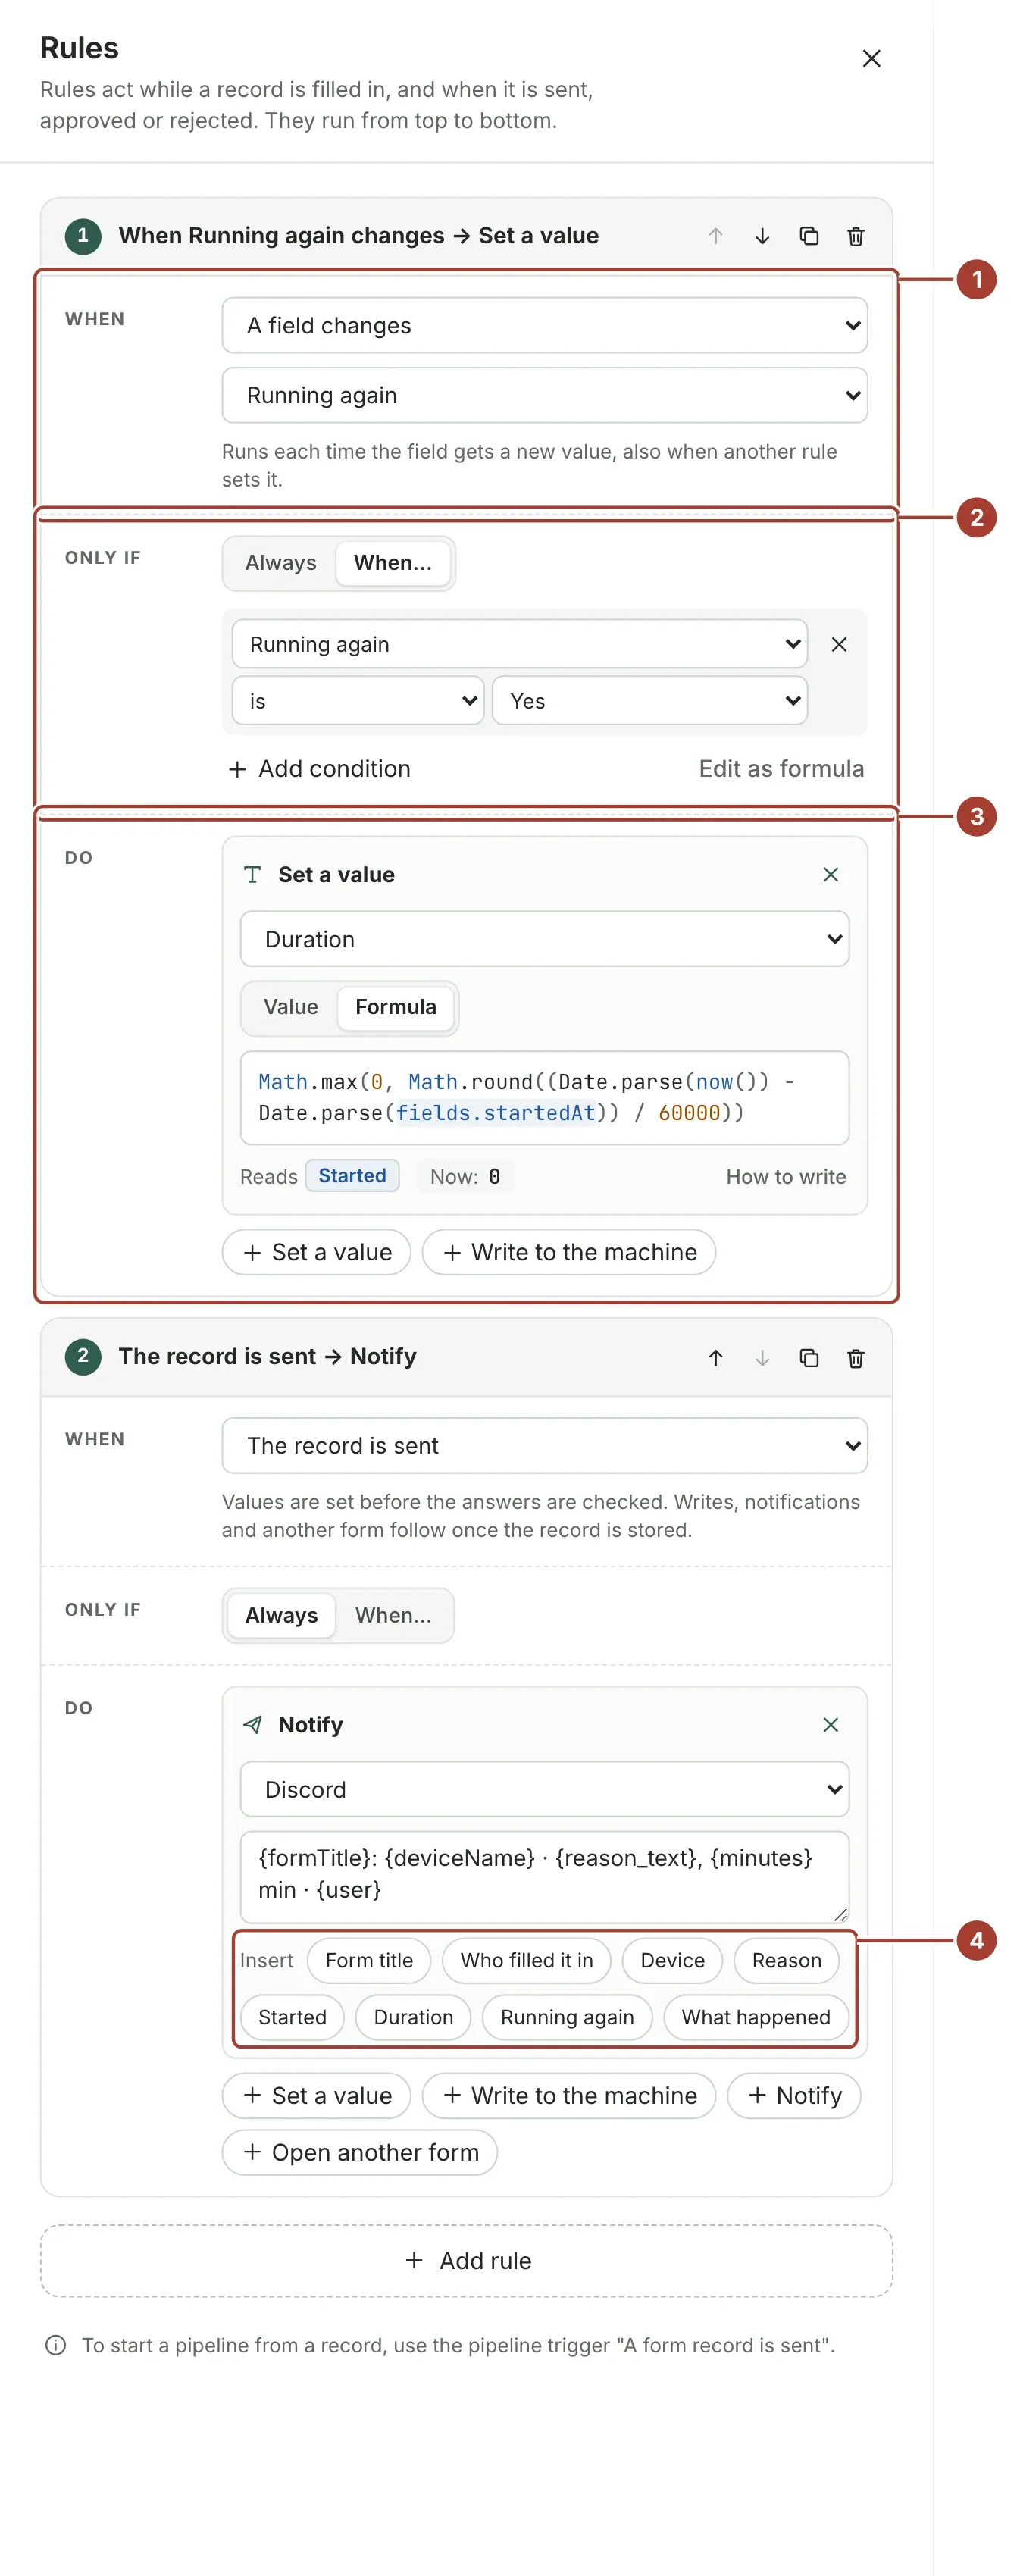Select Always in rule 2 ONLY IF
The width and height of the screenshot is (1020, 2576).
281,1615
